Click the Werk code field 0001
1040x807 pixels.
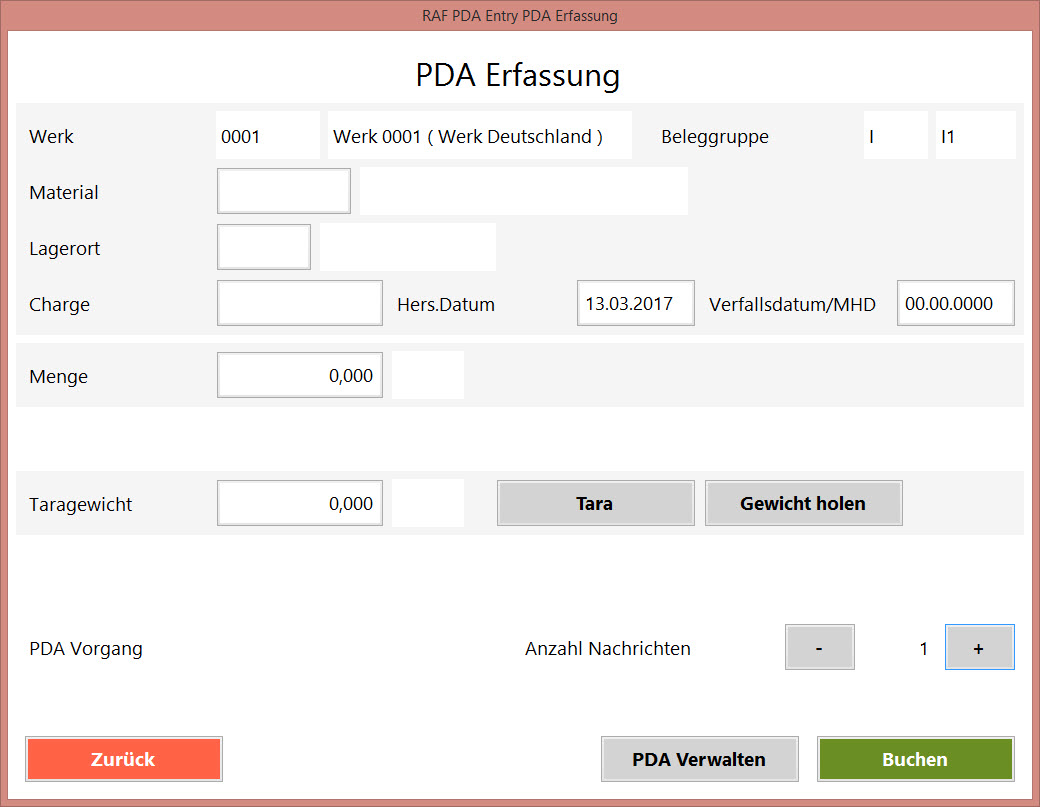click(268, 135)
